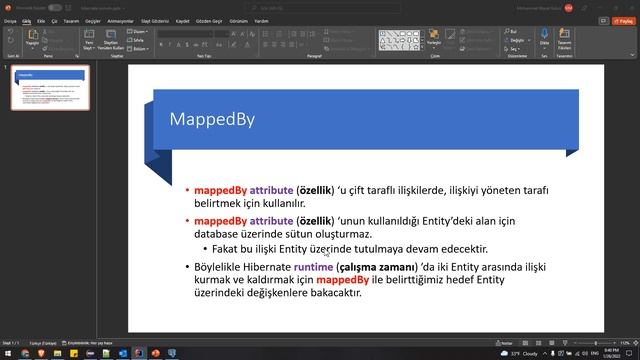The image size is (640, 360).
Task: Adjust the zoom slider
Action: [595, 343]
